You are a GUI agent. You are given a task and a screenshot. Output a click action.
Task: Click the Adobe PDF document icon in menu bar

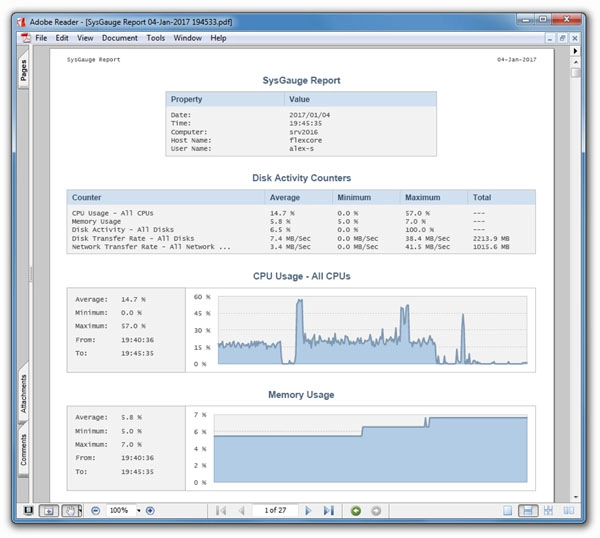[26, 38]
